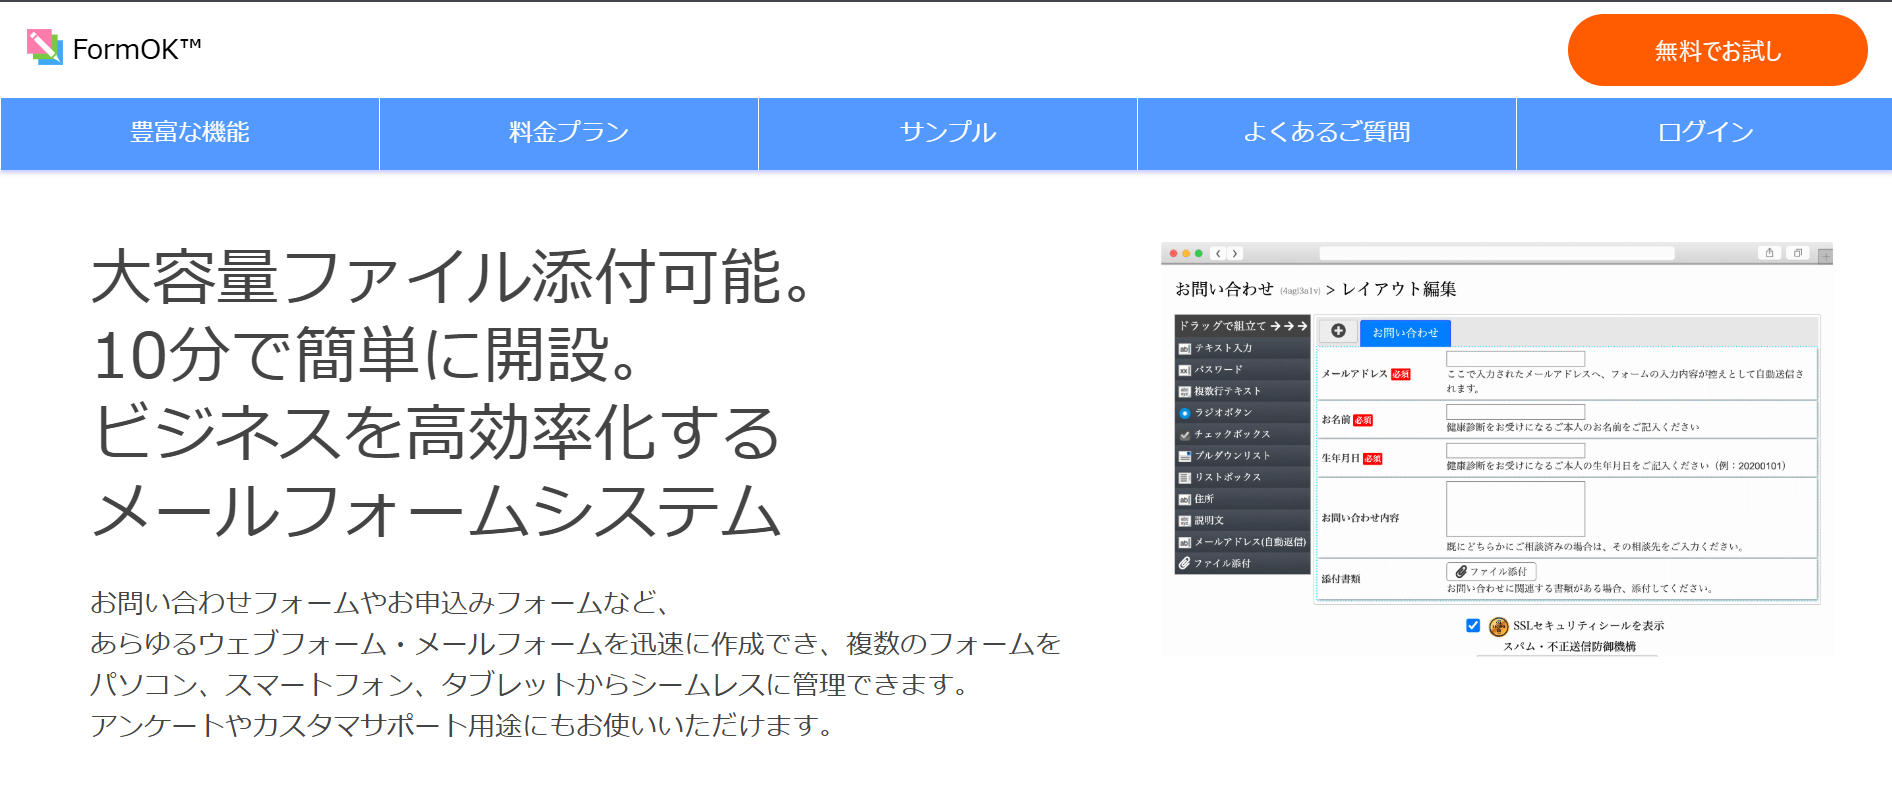Click the お名前 input box in preview
This screenshot has width=1892, height=803.
coord(1515,412)
